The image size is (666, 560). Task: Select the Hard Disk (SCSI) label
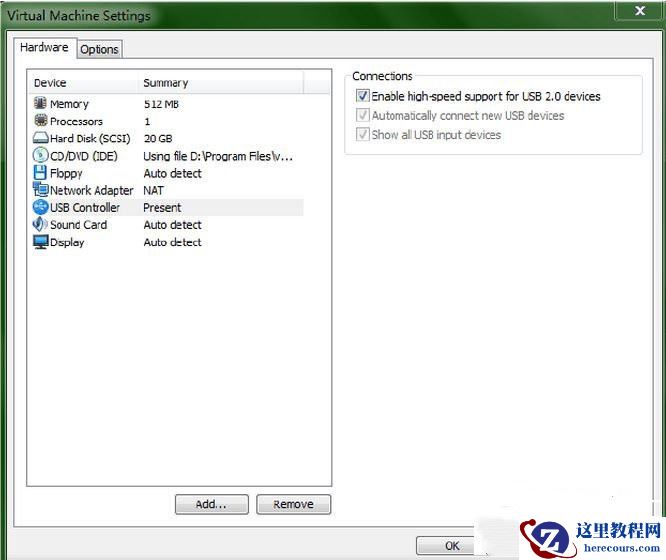coord(90,139)
